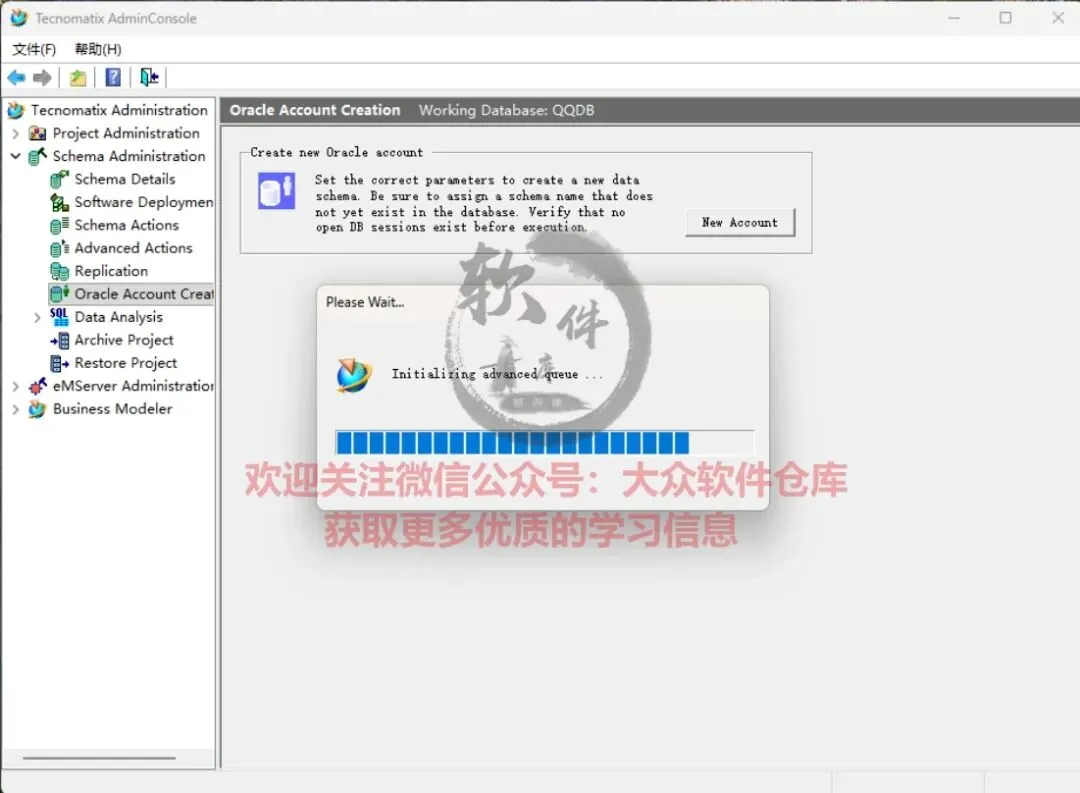Screen dimensions: 1080x793
Task: Select Oracle Account Creation tree item label
Action: point(143,294)
